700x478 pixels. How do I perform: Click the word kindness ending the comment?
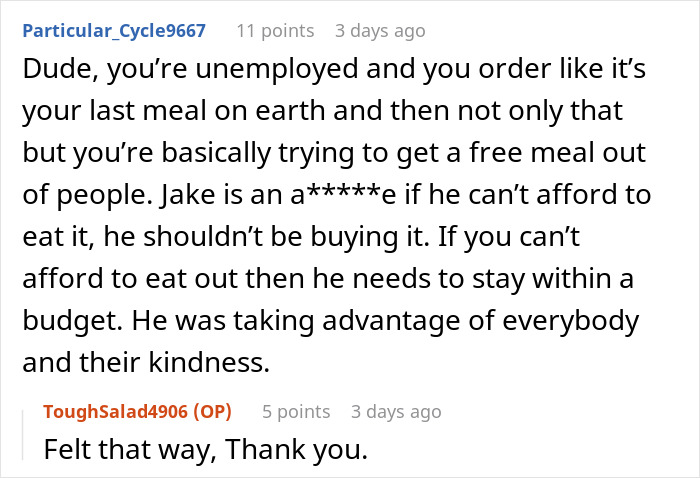[x=209, y=362]
